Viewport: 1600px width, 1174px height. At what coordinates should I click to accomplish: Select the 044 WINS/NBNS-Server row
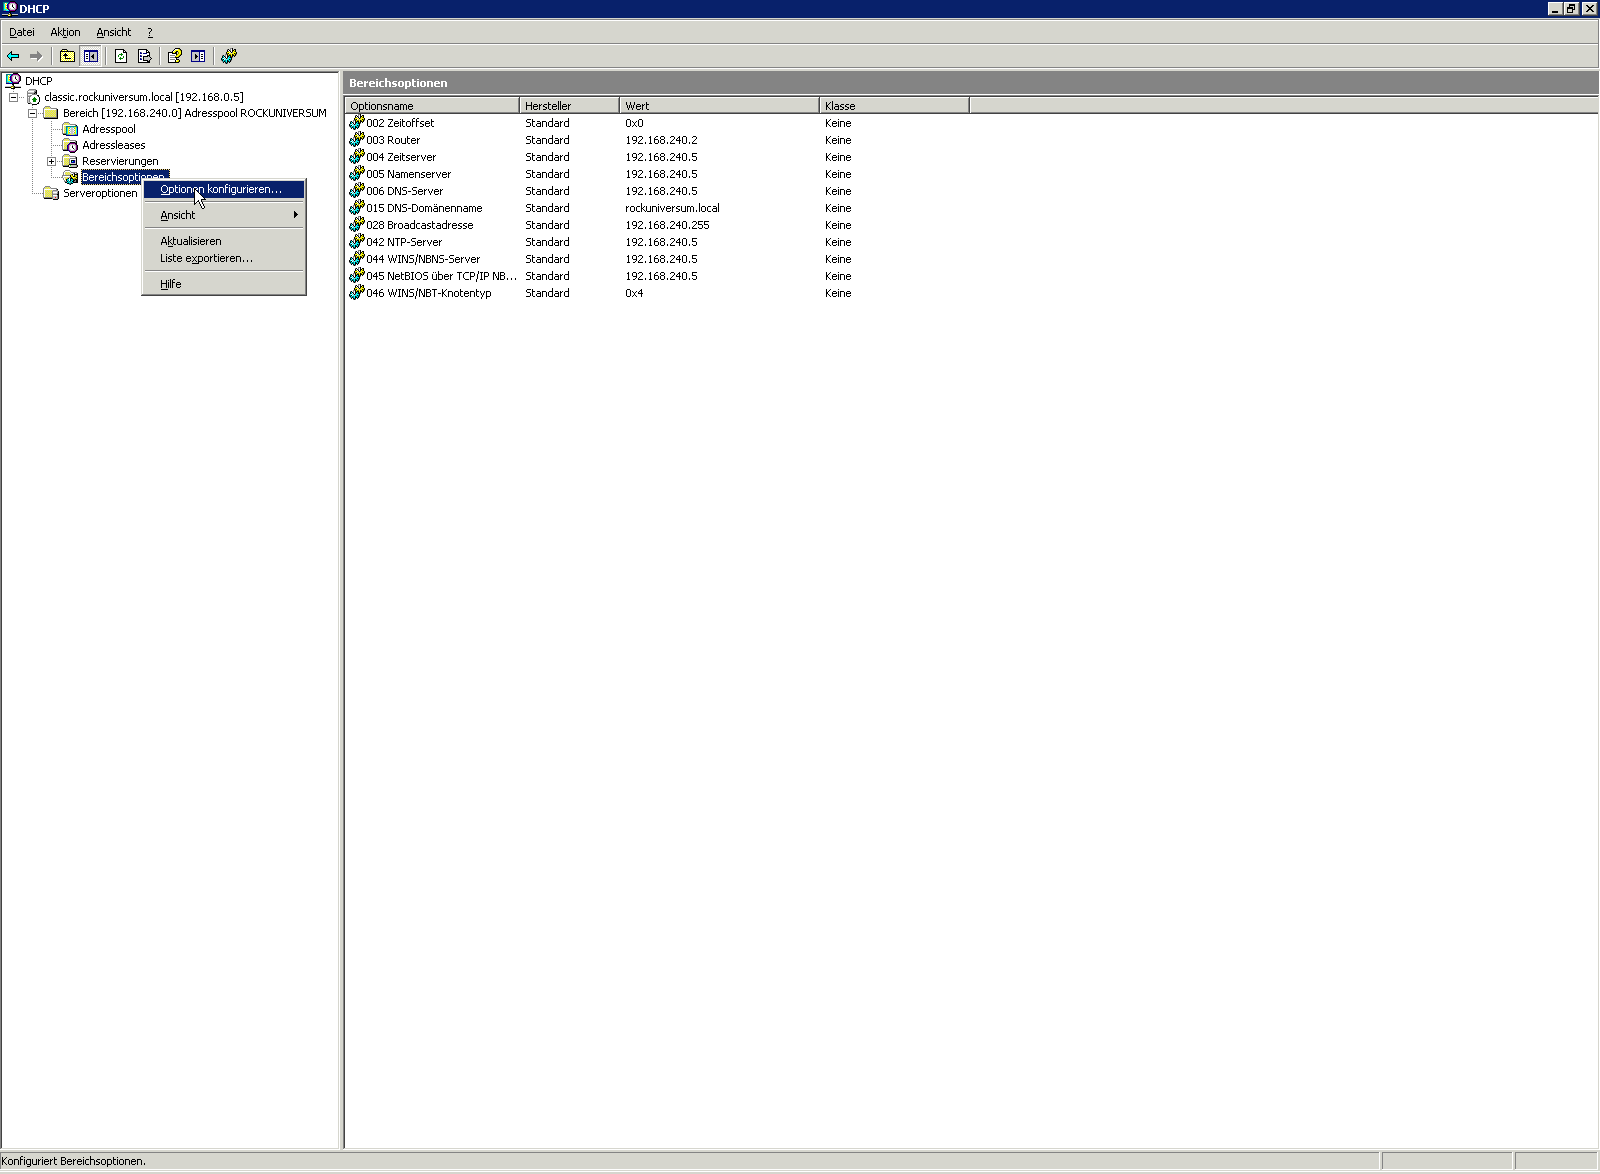(x=657, y=259)
